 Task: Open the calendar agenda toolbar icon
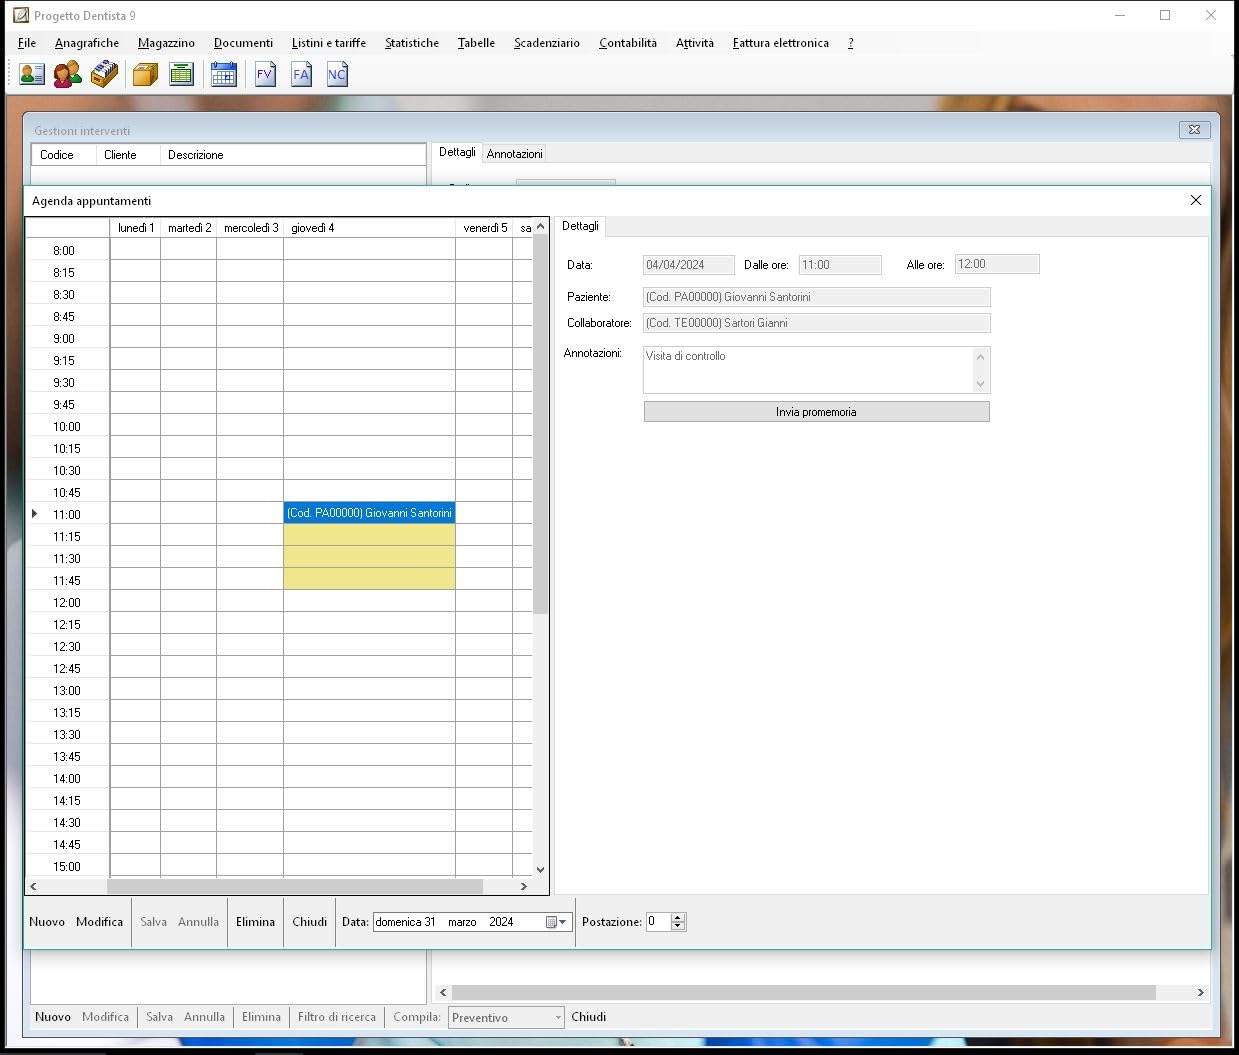point(224,74)
